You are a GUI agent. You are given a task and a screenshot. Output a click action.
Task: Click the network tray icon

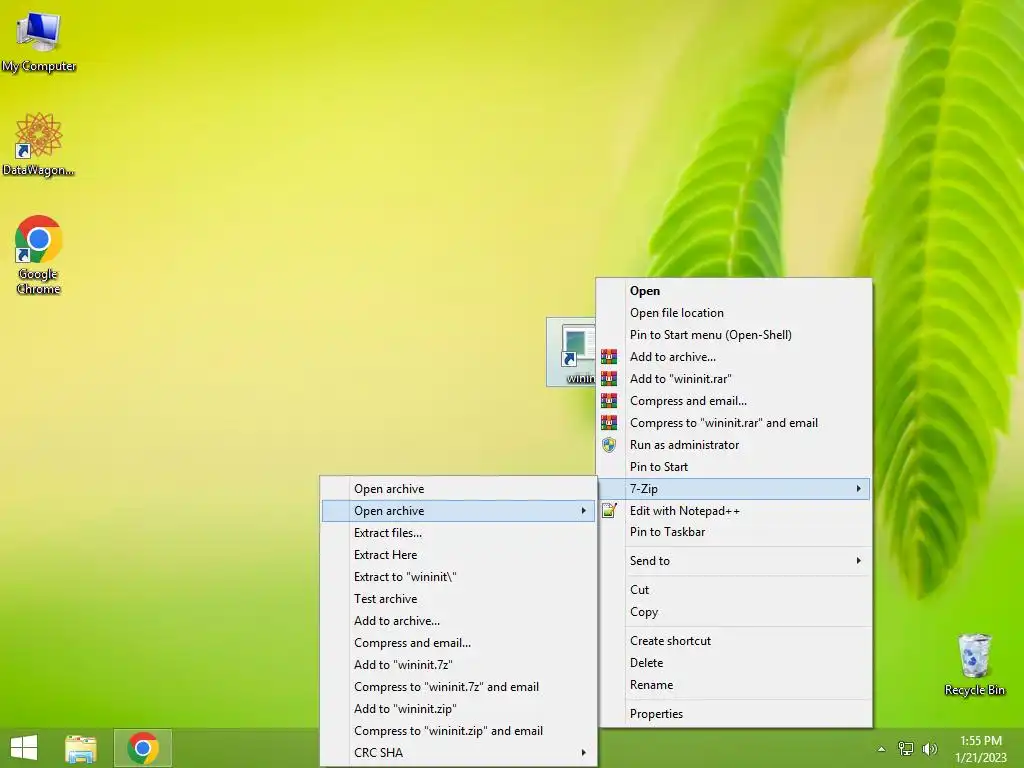[x=906, y=749]
